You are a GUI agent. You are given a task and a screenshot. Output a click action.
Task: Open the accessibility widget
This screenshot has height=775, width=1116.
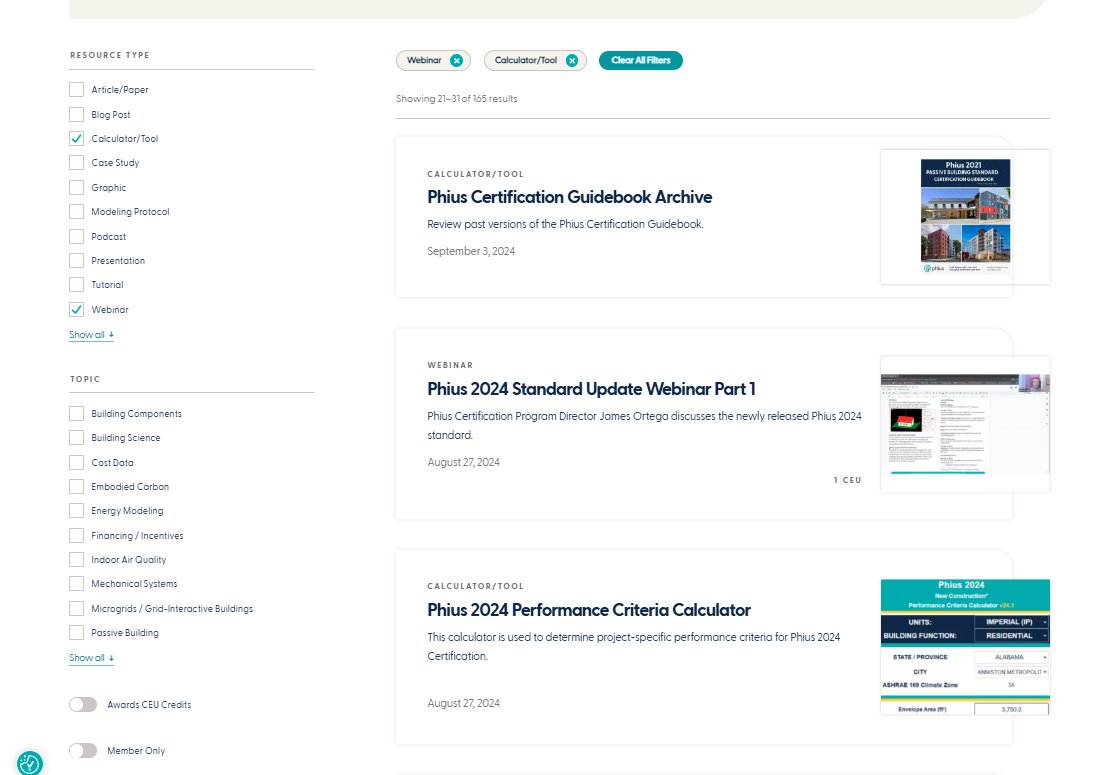(29, 763)
